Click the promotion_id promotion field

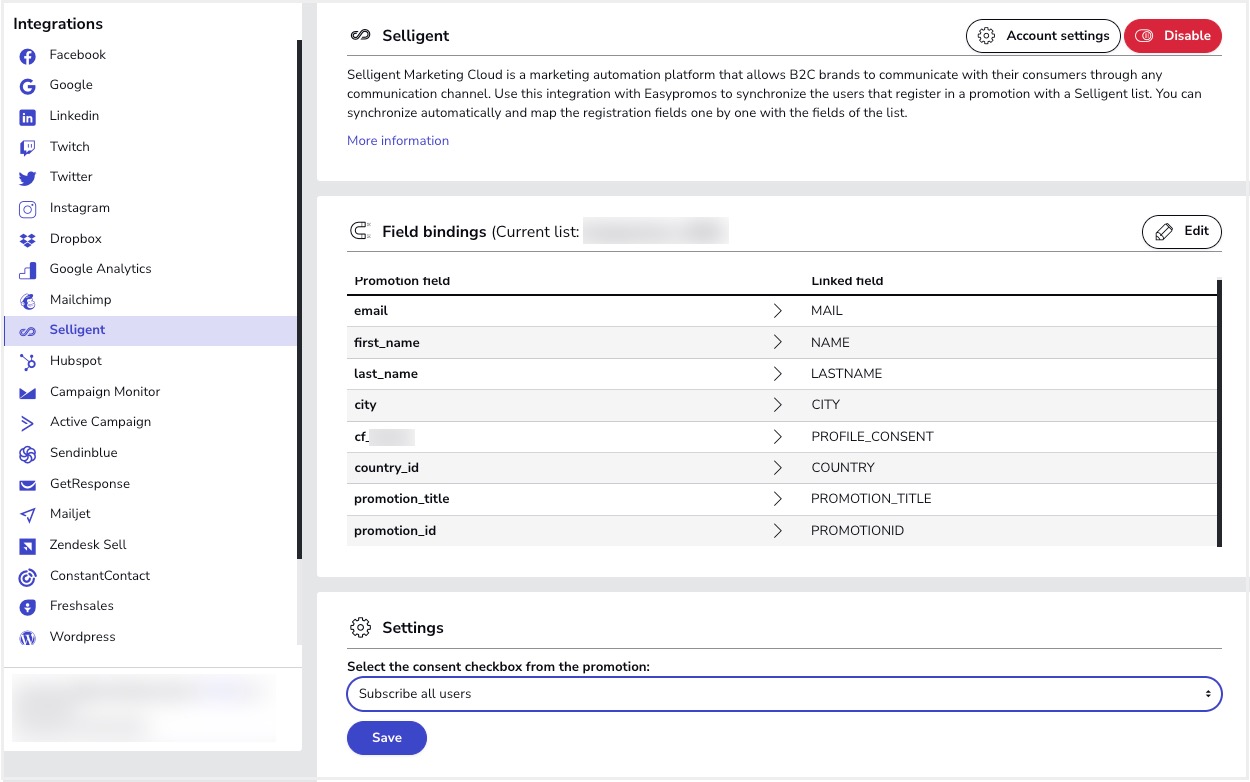(395, 531)
